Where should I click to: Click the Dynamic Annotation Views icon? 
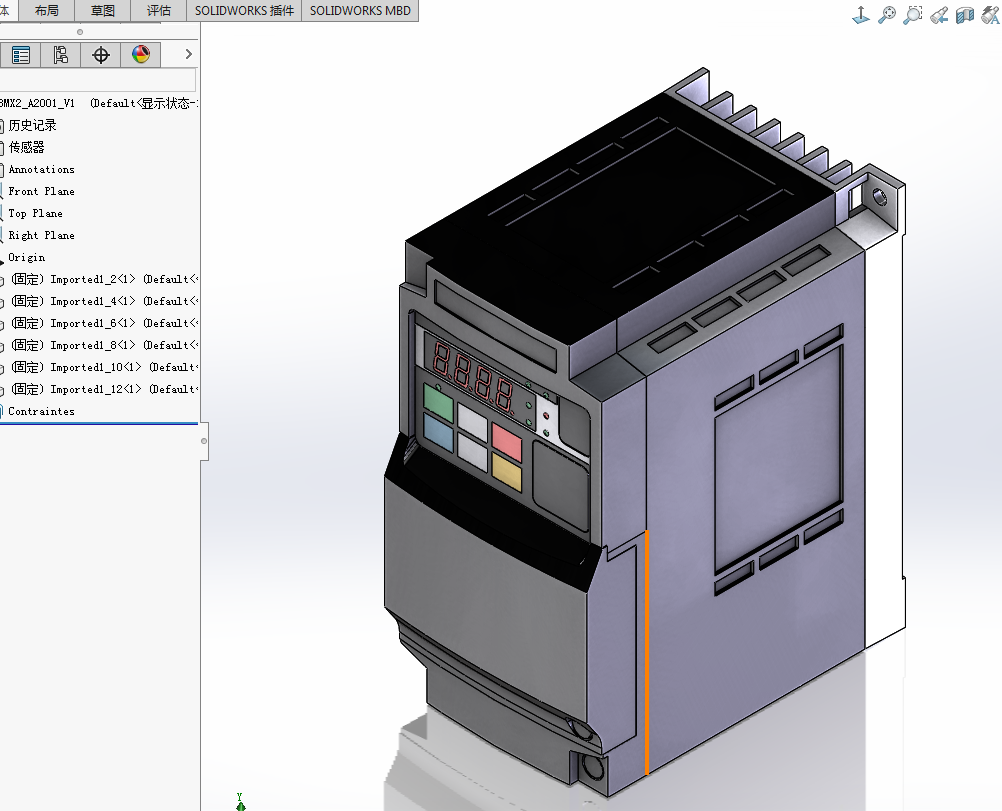[x=990, y=15]
